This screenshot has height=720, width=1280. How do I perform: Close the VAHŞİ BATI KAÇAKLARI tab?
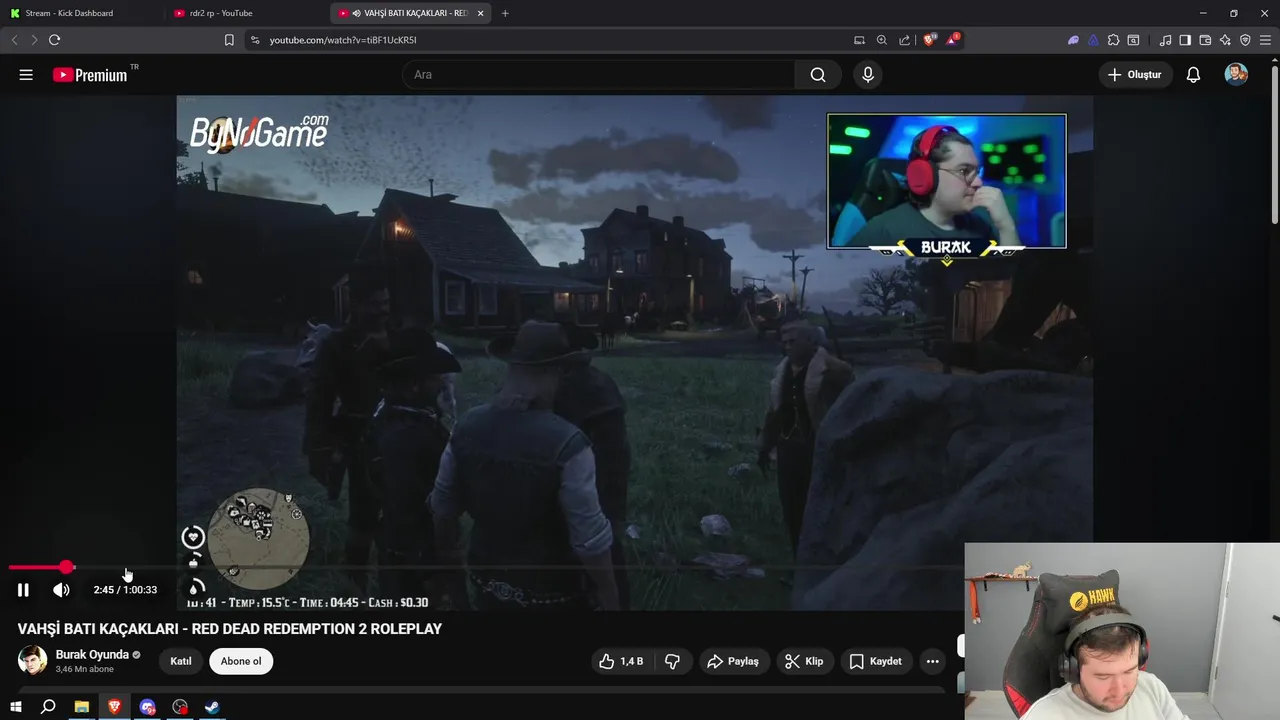click(481, 13)
